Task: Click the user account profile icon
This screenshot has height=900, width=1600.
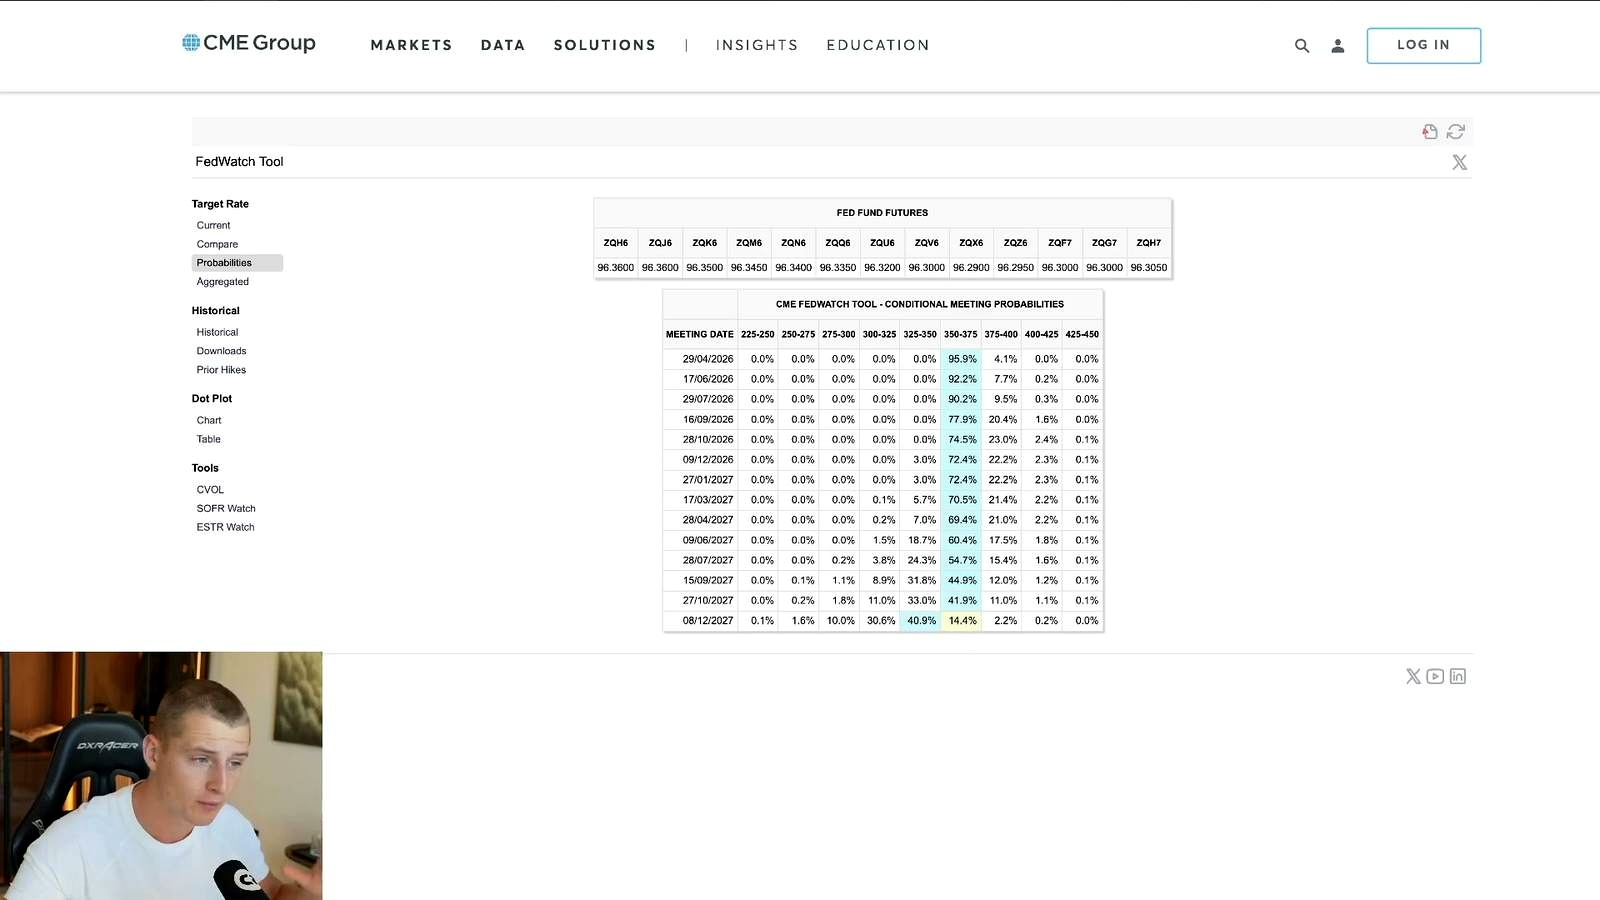Action: coord(1338,46)
